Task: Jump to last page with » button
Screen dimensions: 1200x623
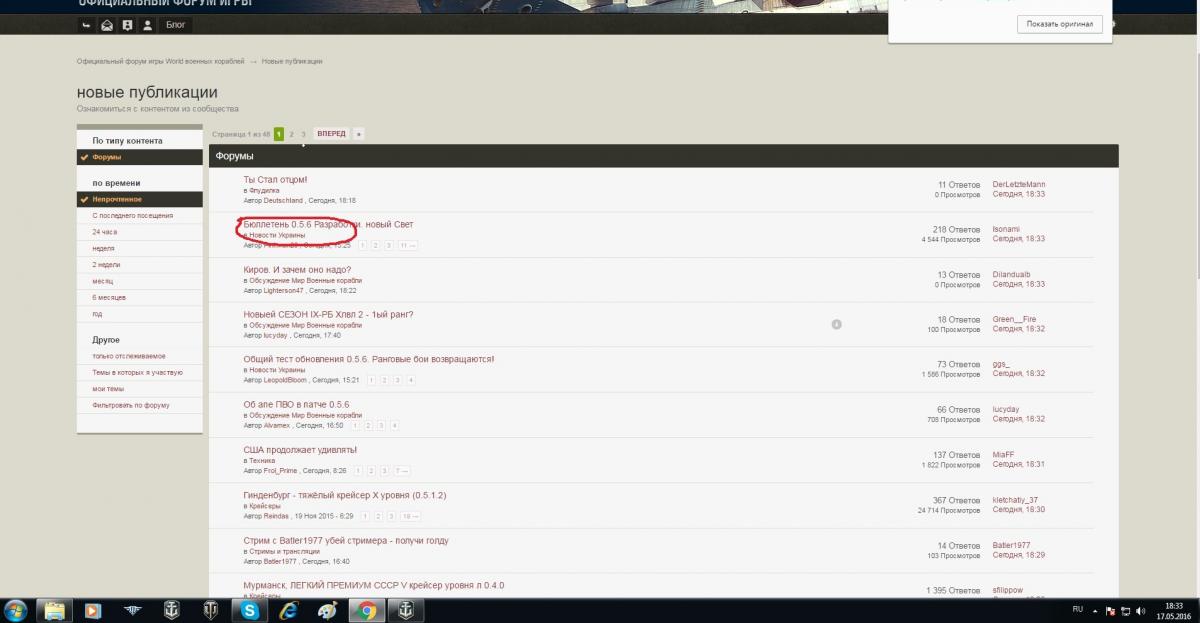Action: [x=359, y=134]
